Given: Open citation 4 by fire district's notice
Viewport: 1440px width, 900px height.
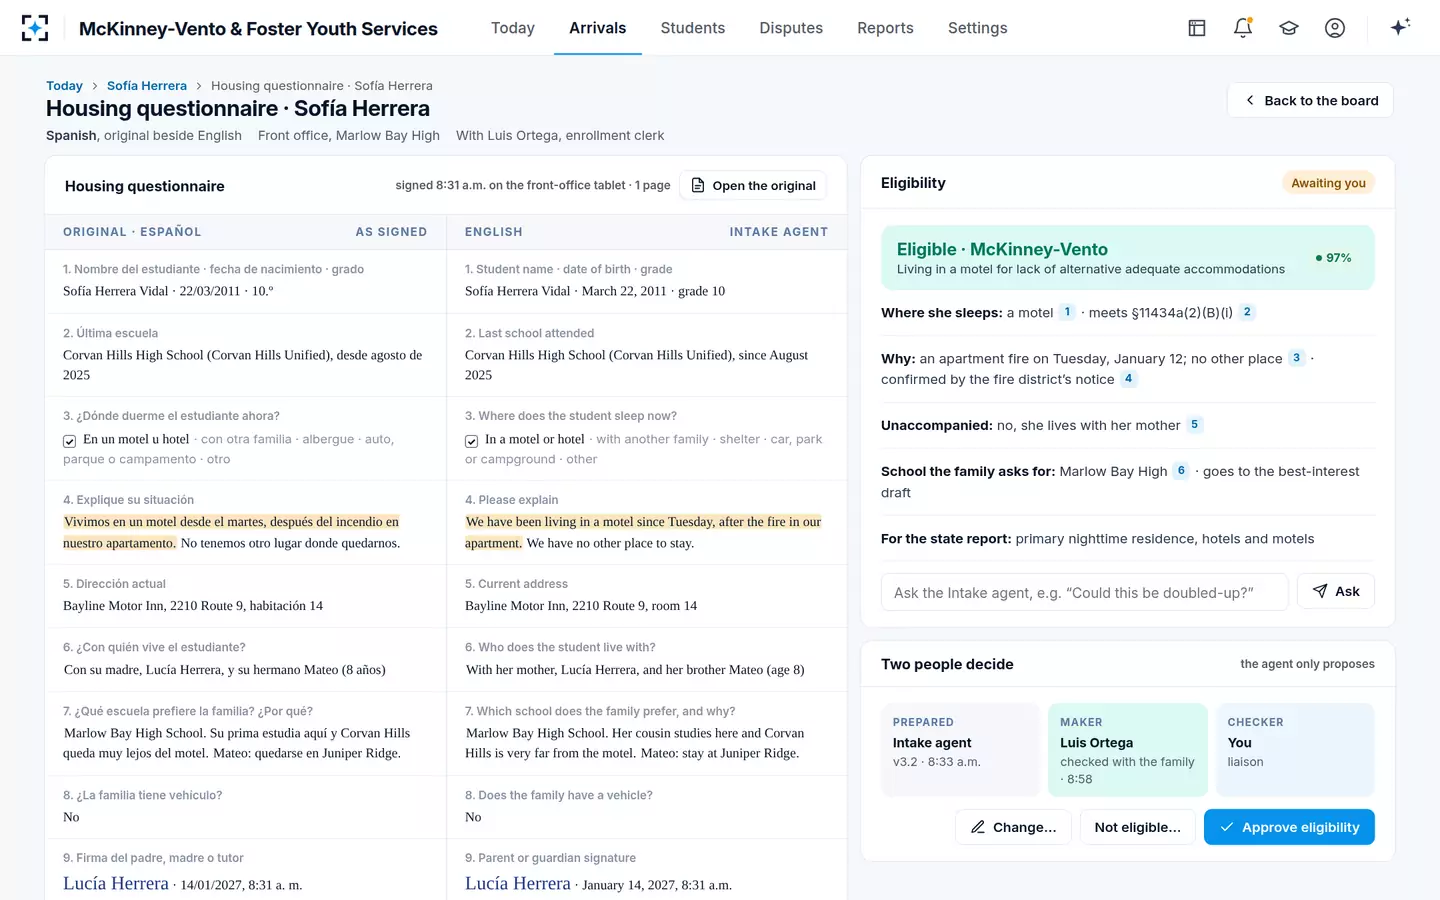Looking at the screenshot, I should 1128,379.
